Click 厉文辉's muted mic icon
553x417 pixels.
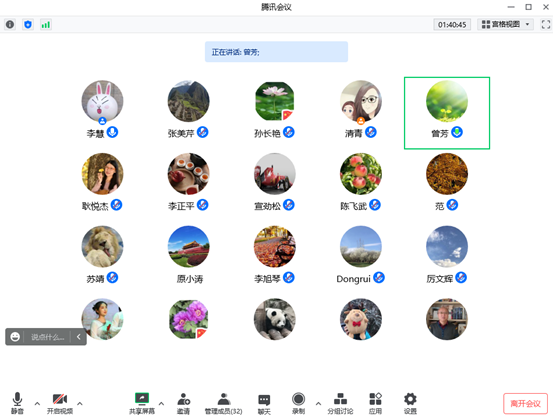[x=461, y=278]
